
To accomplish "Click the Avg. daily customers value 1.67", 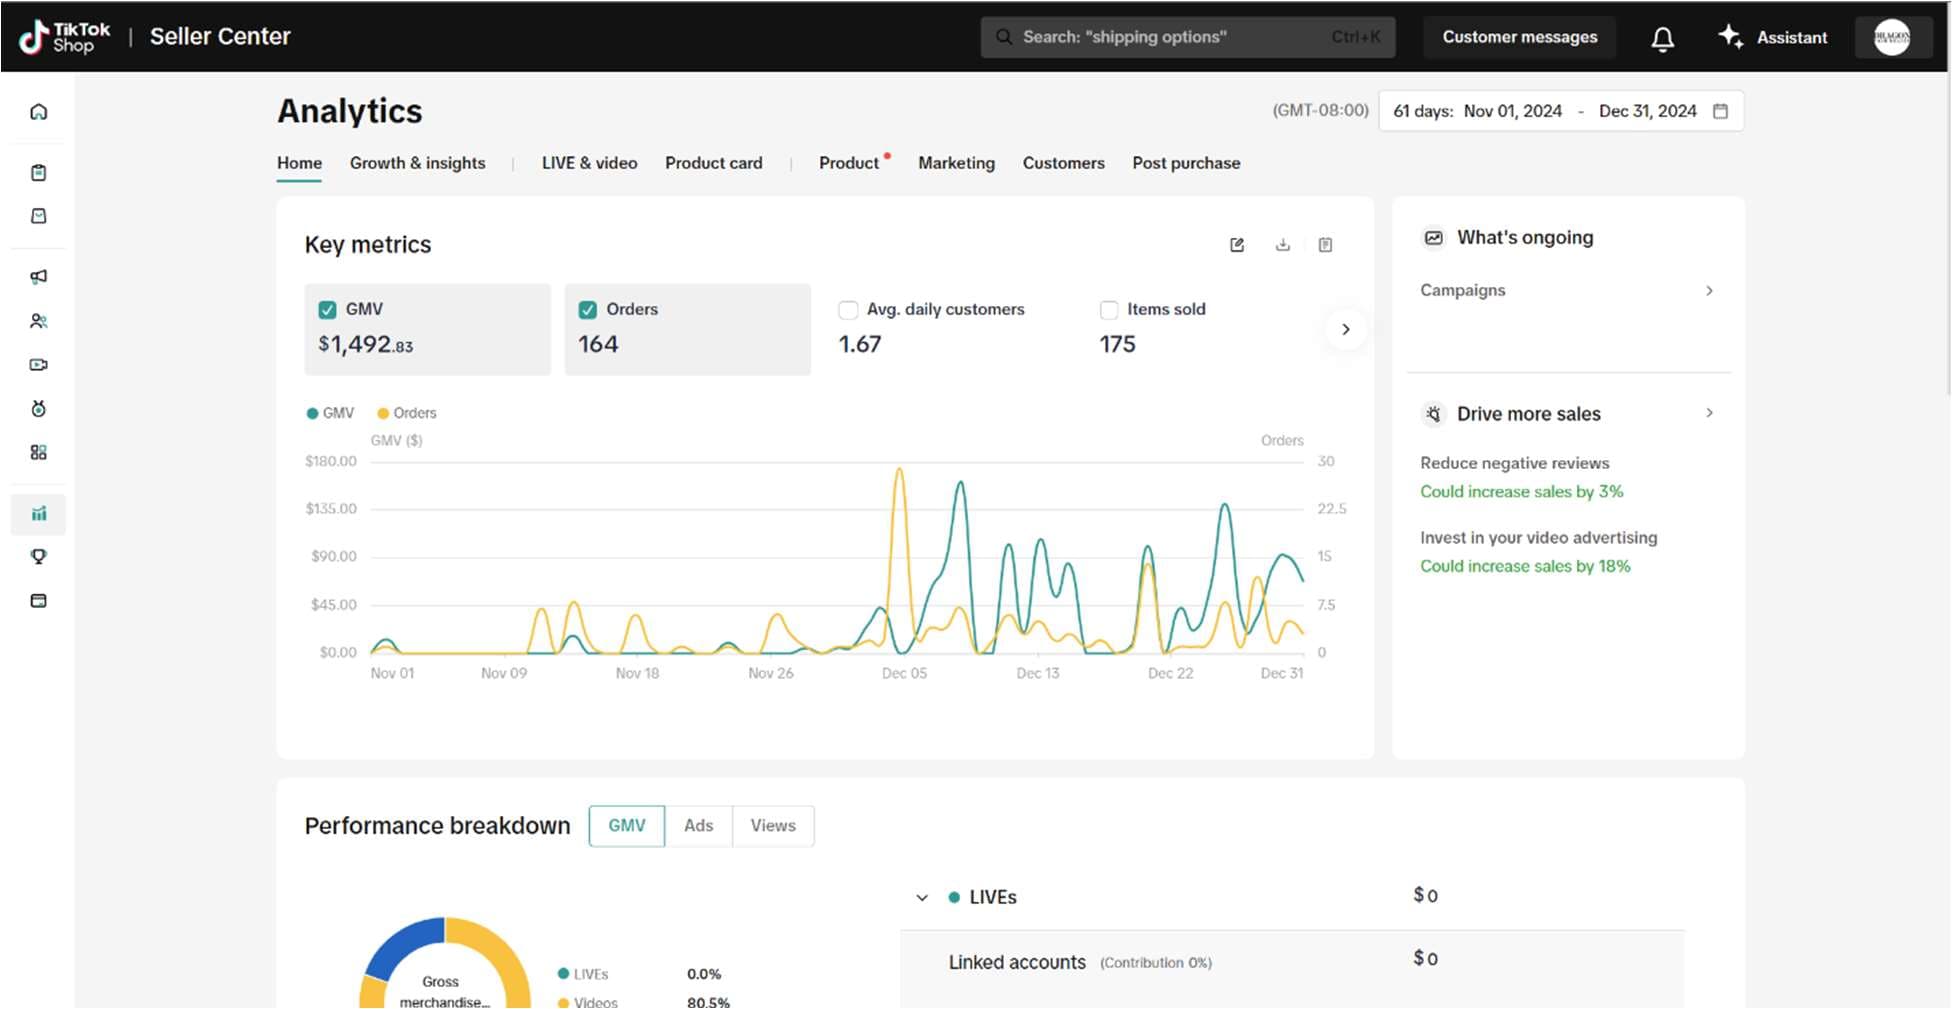I will click(859, 345).
